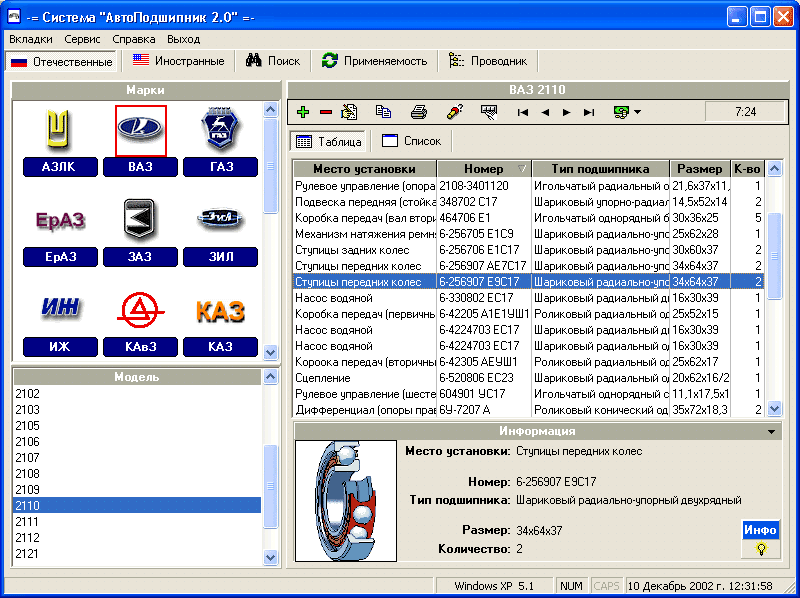Click the copy icon in toolbar
Viewport: 800px width, 598px height.
383,112
